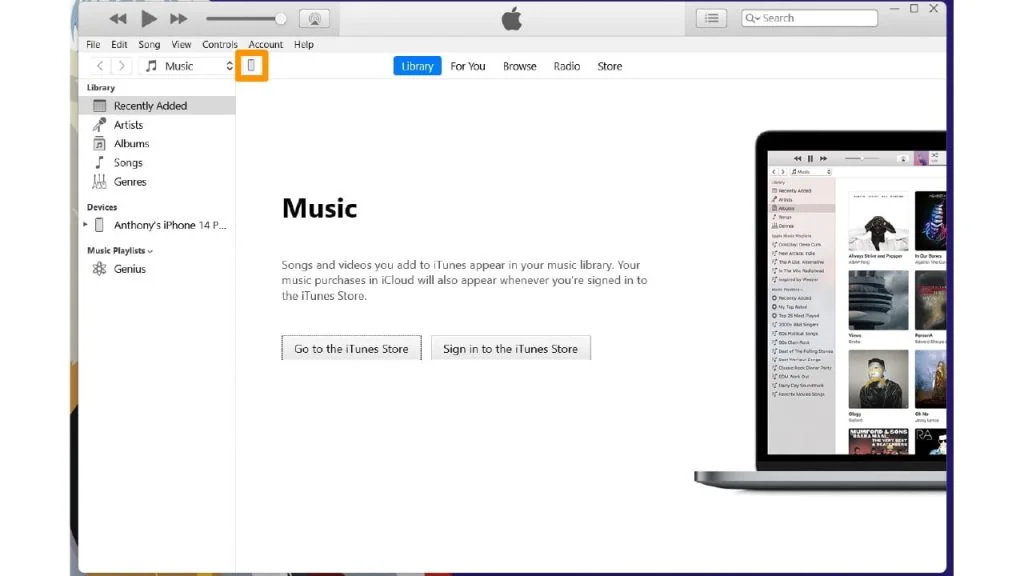The image size is (1024, 576).
Task: Click the Music heading text
Action: (319, 208)
